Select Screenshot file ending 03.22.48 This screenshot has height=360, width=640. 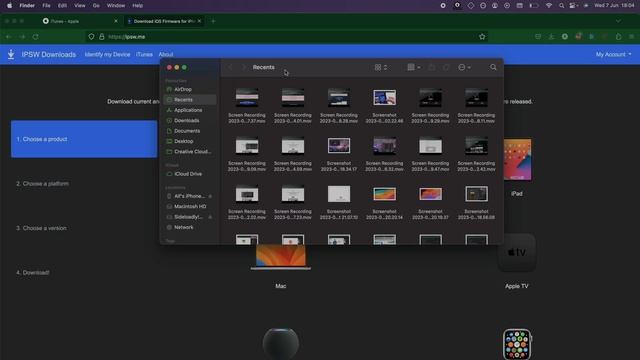[x=384, y=107]
